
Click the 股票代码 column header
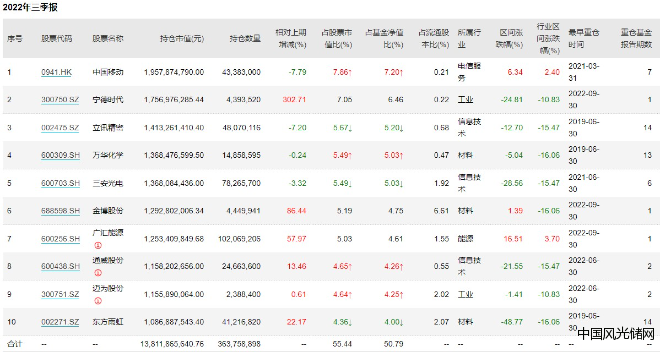pyautogui.click(x=57, y=39)
